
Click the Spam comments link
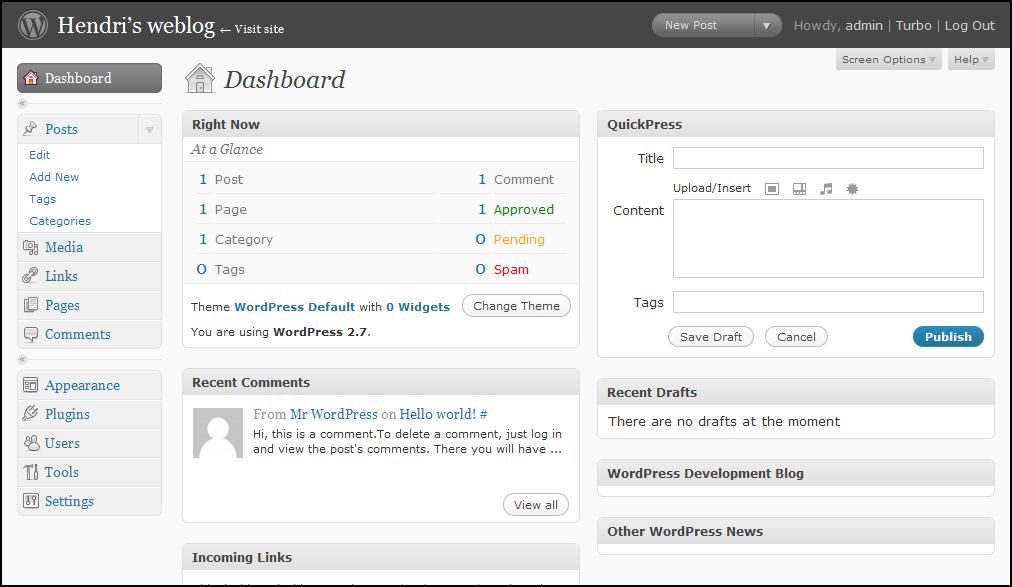(x=511, y=270)
